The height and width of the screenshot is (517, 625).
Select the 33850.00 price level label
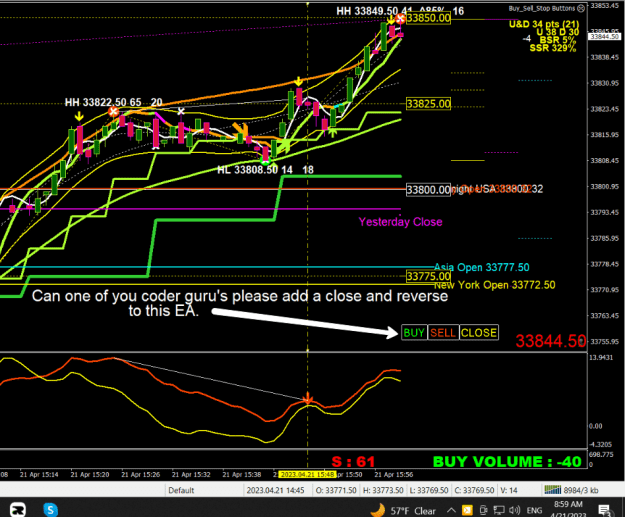click(428, 18)
